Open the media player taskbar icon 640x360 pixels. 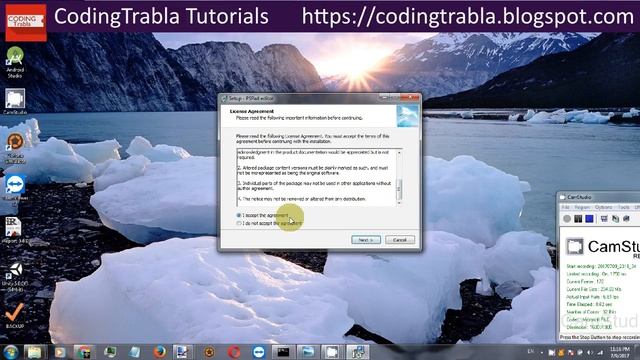point(60,352)
